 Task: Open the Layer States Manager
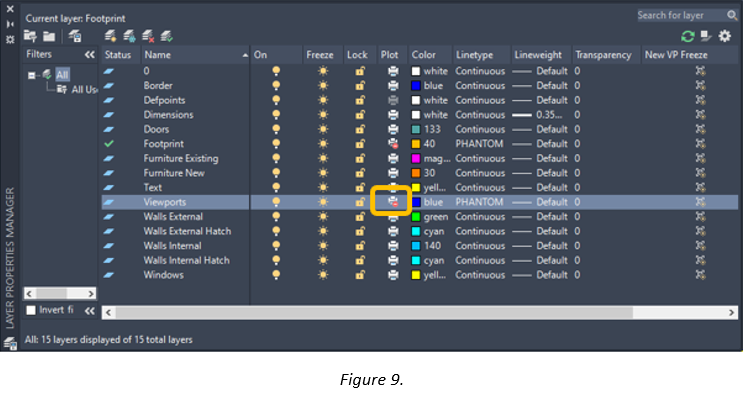click(75, 36)
